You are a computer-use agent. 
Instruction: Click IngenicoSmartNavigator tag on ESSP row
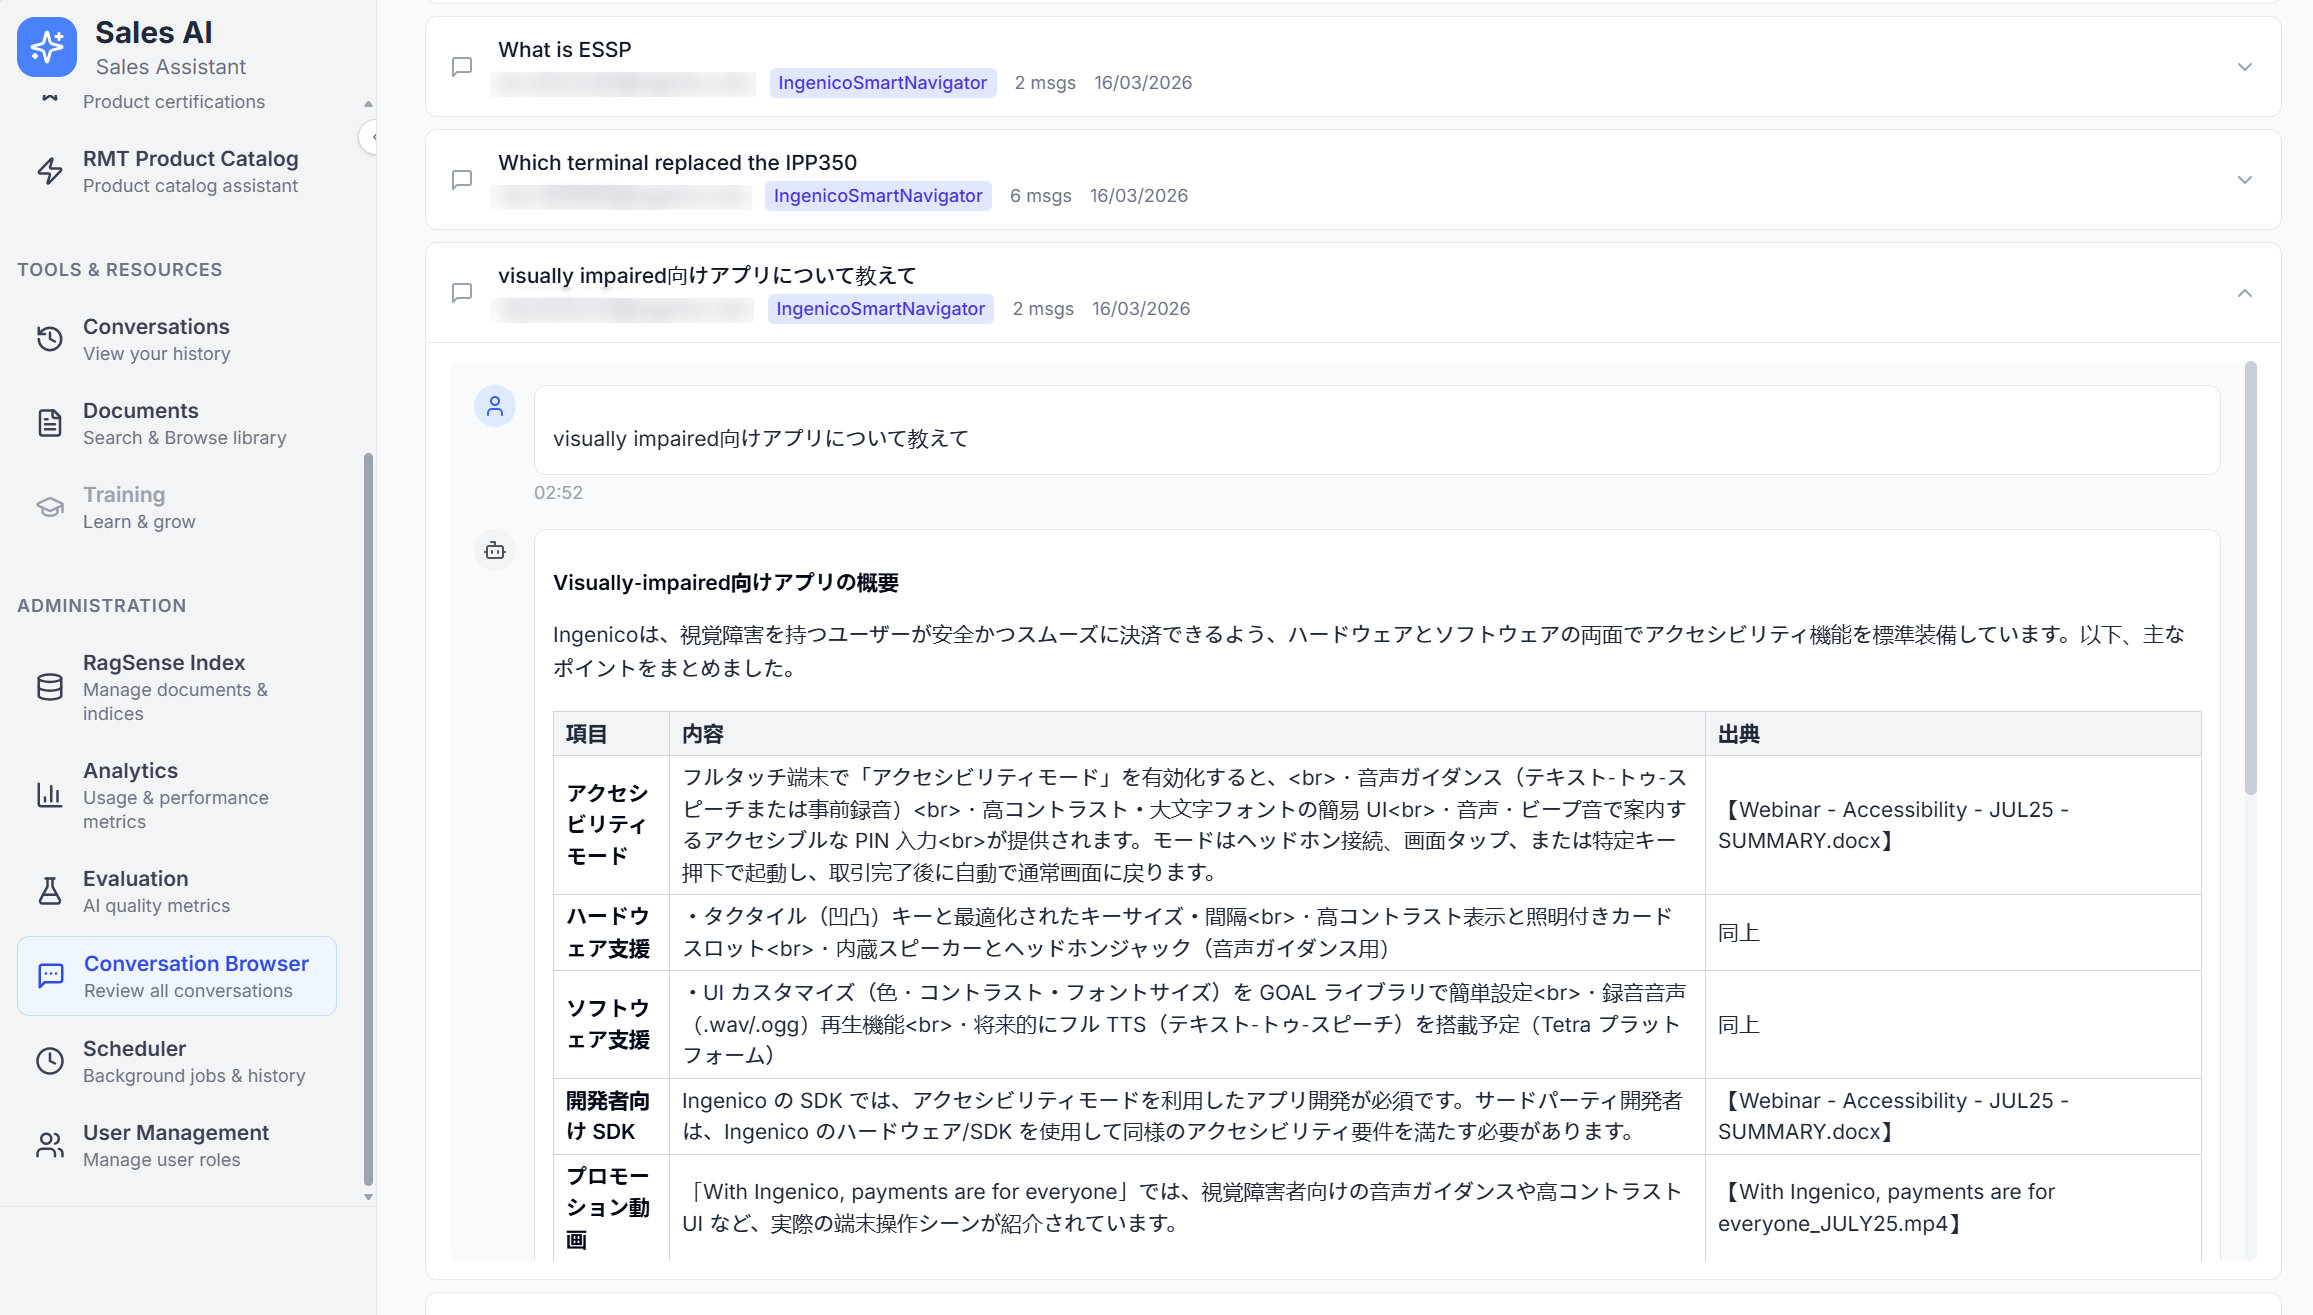882,83
